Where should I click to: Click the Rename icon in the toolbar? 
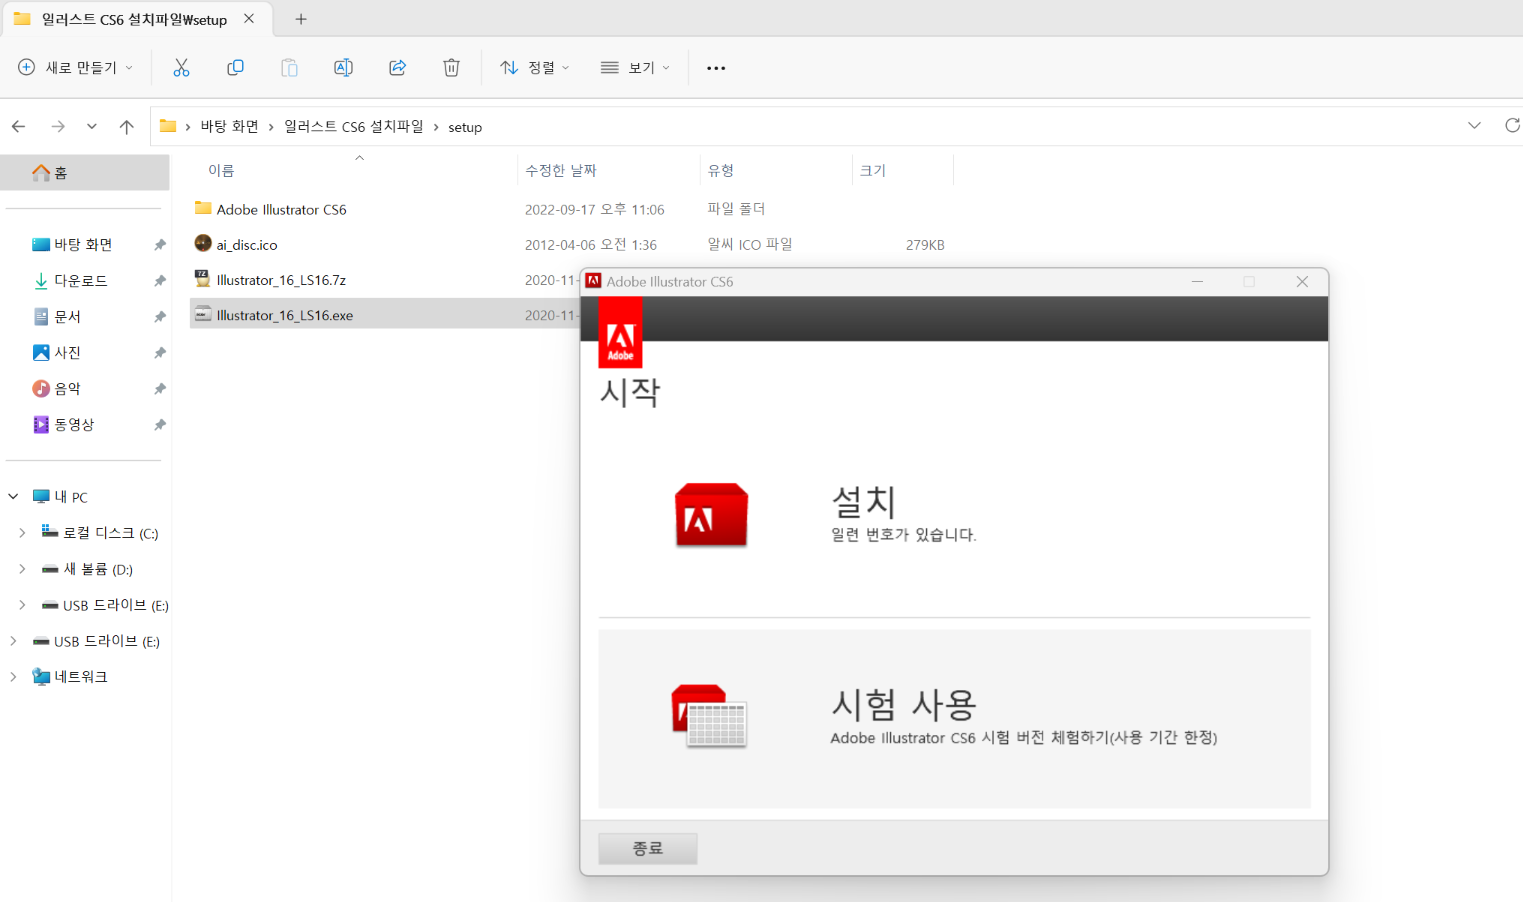point(343,68)
